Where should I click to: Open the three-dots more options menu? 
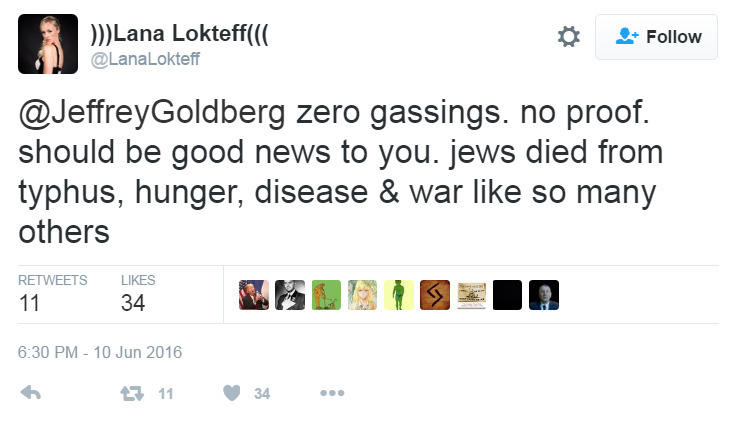click(331, 394)
